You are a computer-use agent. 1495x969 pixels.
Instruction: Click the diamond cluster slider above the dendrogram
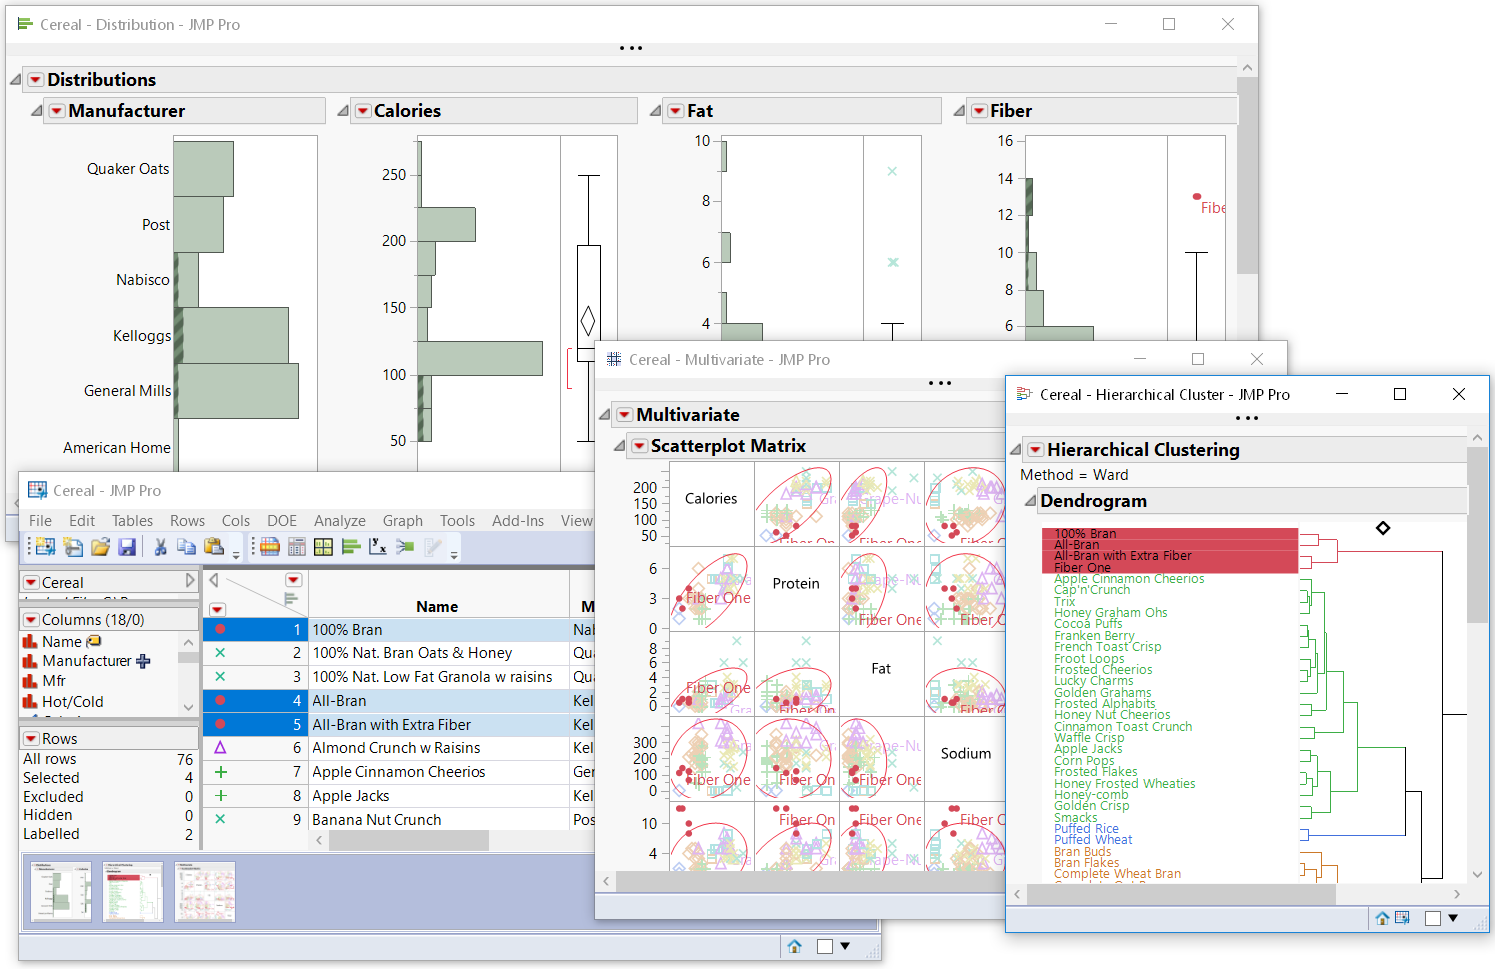(1383, 528)
